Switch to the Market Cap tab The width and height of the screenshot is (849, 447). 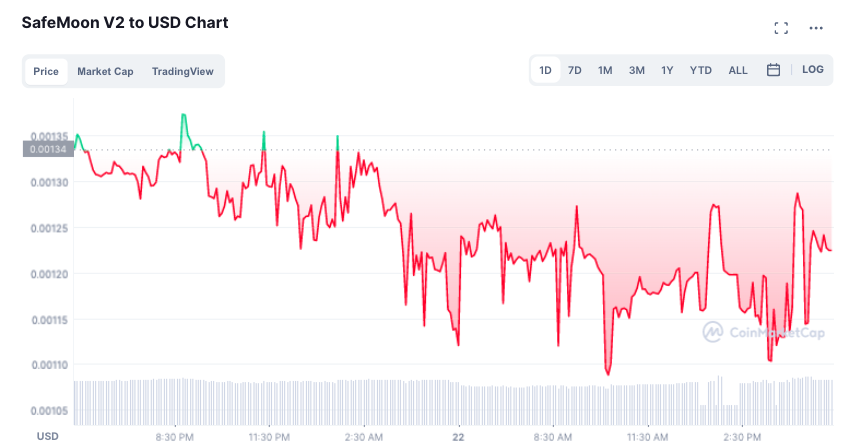pos(105,71)
